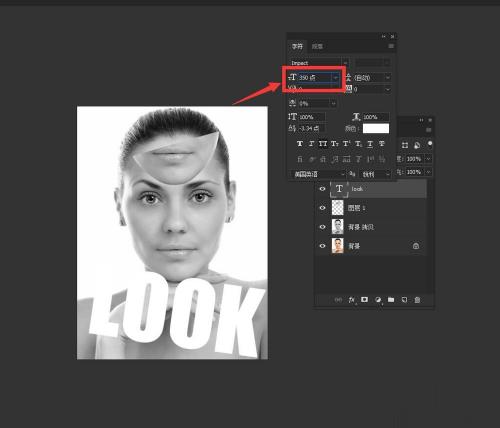Toggle Faux Bold text style
Image resolution: width=500 pixels, height=428 pixels.
tap(300, 144)
